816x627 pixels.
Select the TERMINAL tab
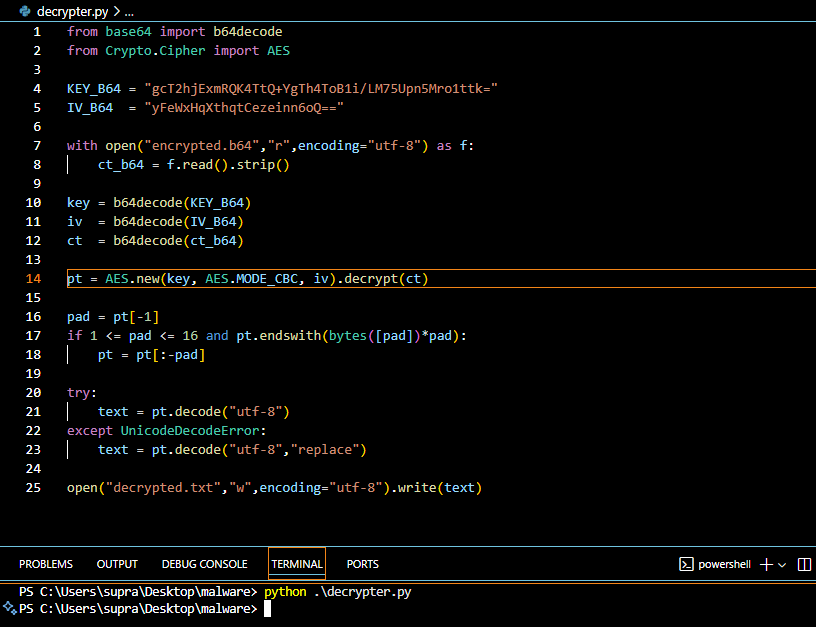(x=297, y=564)
